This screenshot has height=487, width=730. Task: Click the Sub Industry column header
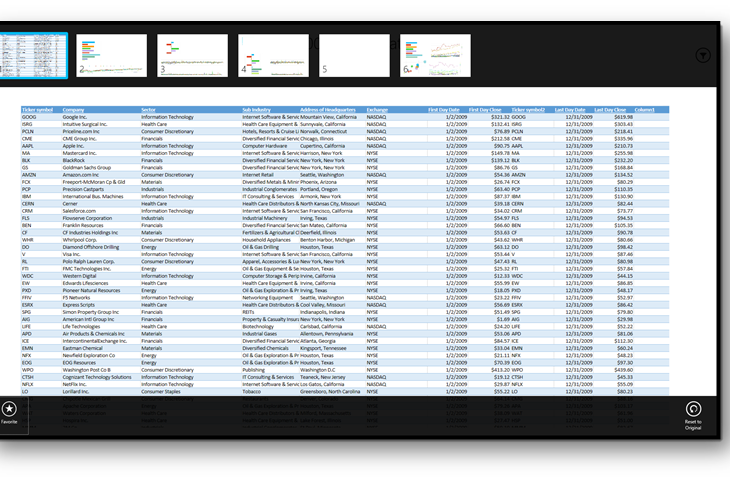(256, 110)
